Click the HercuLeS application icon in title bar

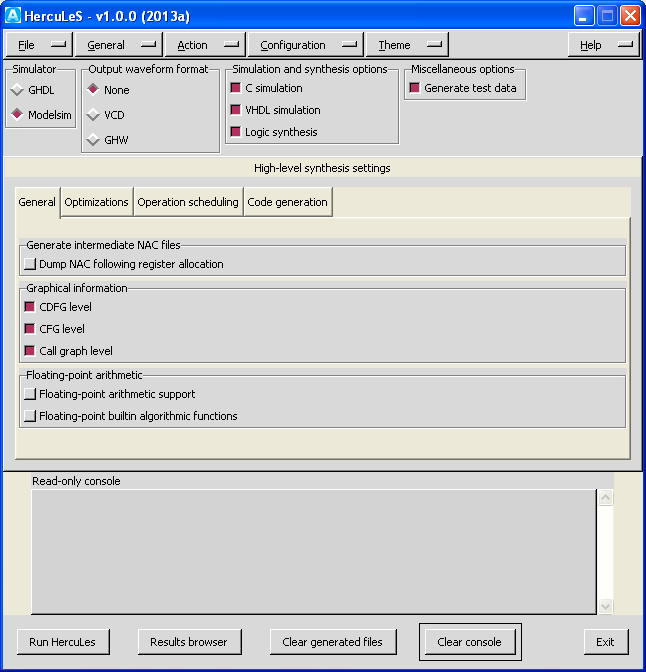point(13,15)
